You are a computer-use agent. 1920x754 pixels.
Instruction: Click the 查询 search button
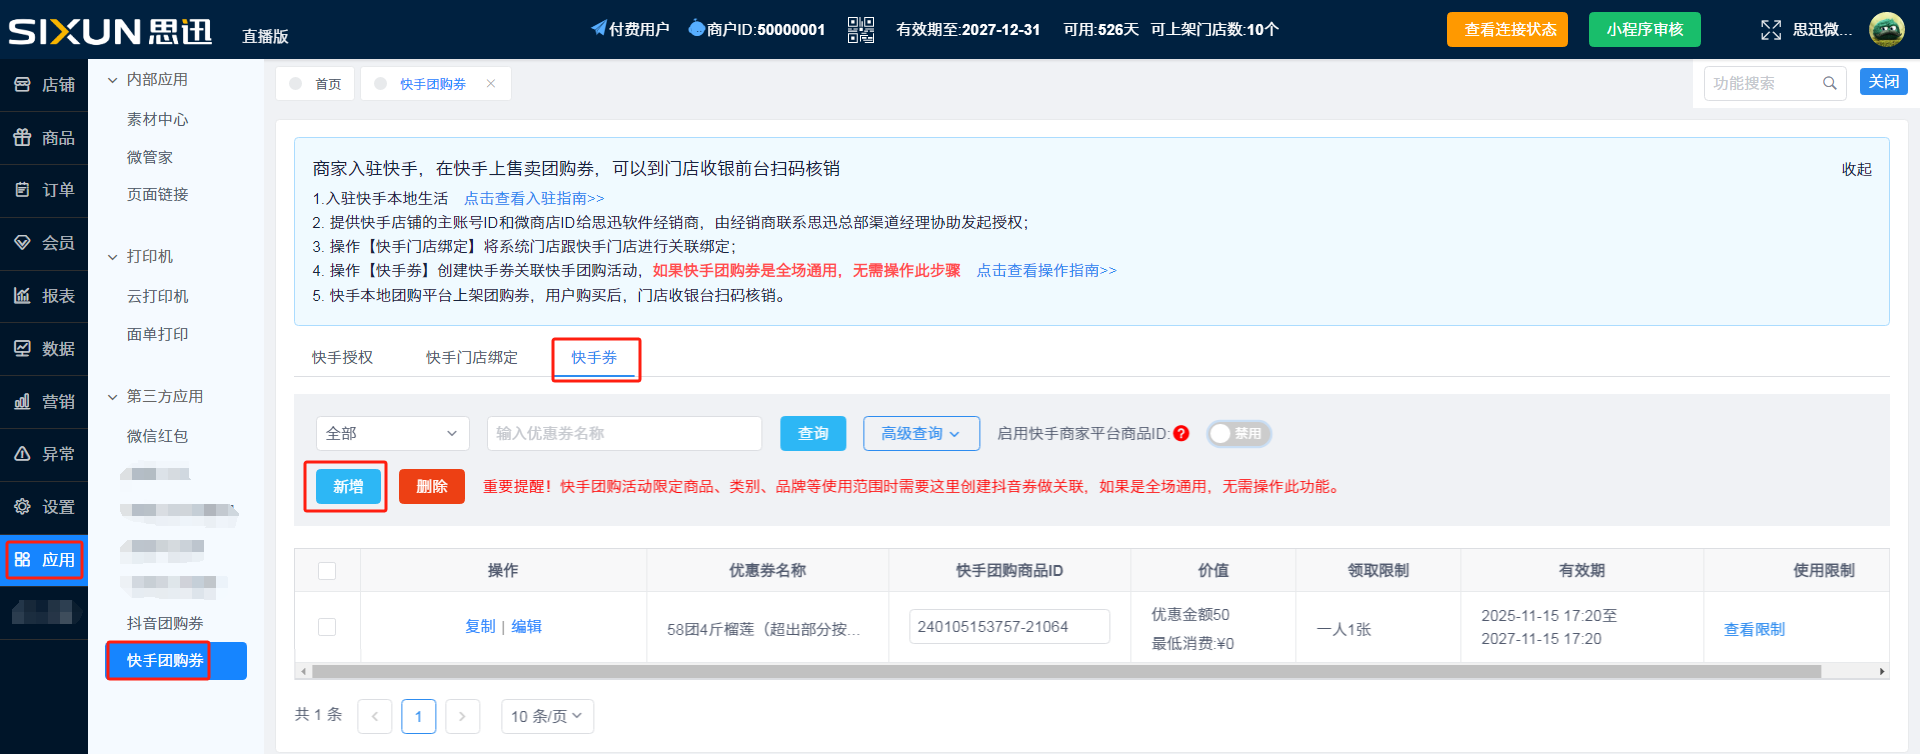click(x=813, y=434)
